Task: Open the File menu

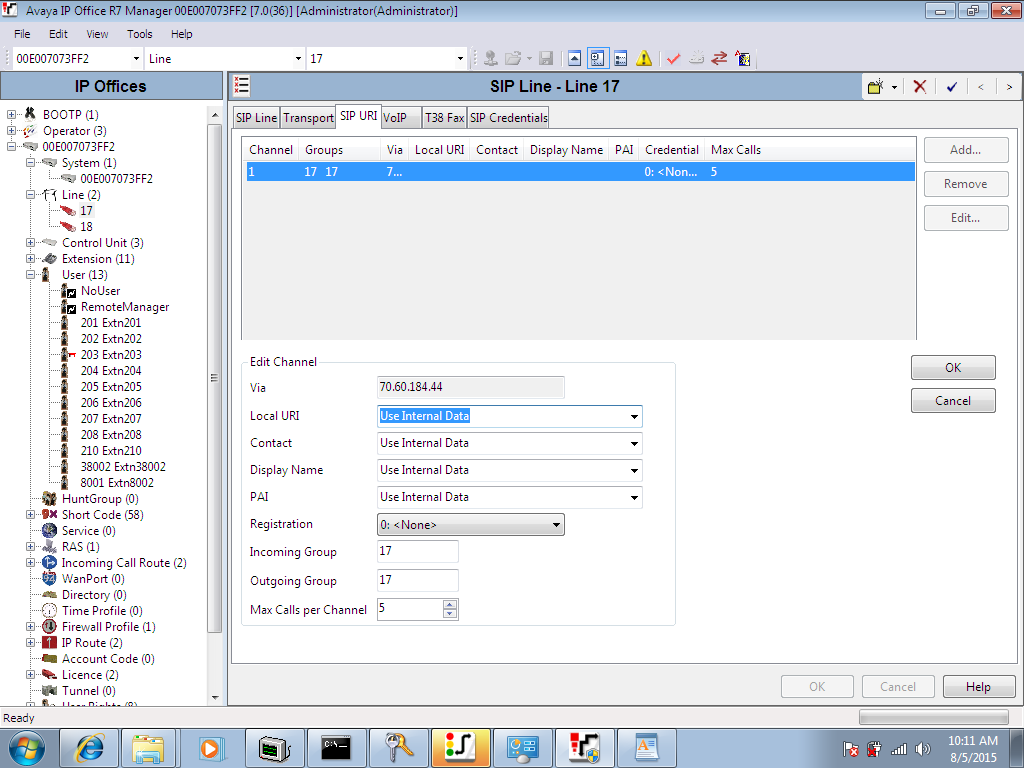Action: [x=22, y=34]
